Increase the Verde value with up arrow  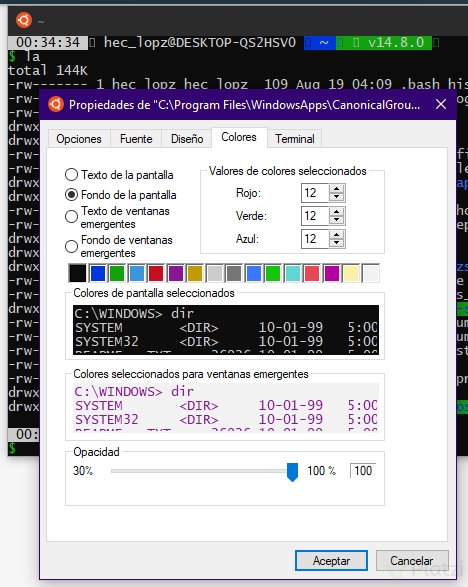click(x=337, y=212)
